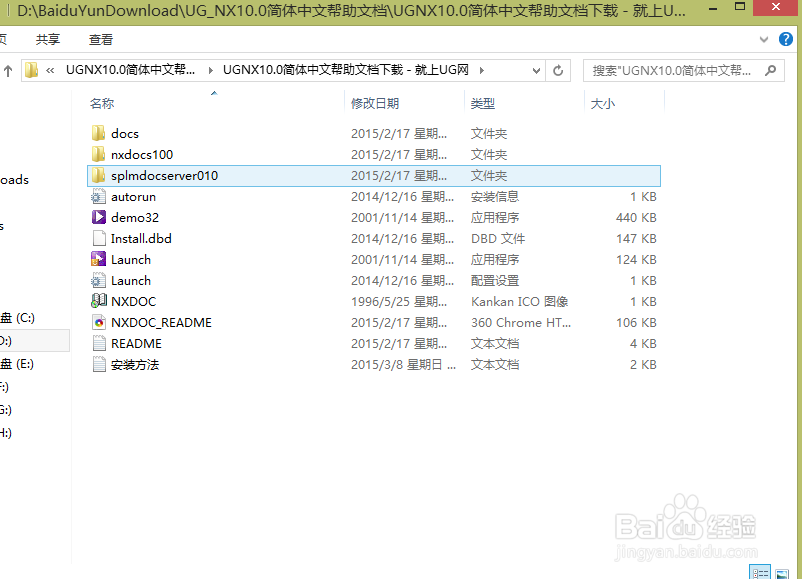Navigate to UGNX10.0简体中文帮... breadcrumb segment
The width and height of the screenshot is (802, 579).
tap(130, 70)
